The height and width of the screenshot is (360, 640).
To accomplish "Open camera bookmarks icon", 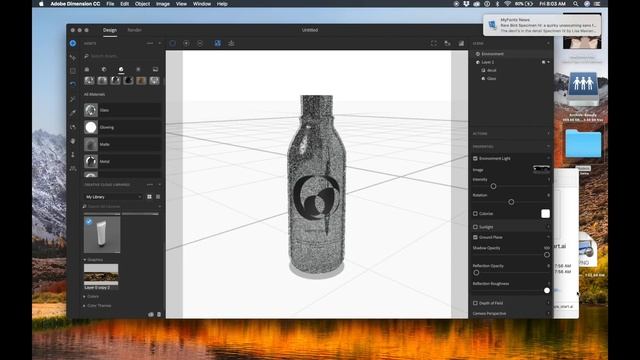I will pos(447,43).
